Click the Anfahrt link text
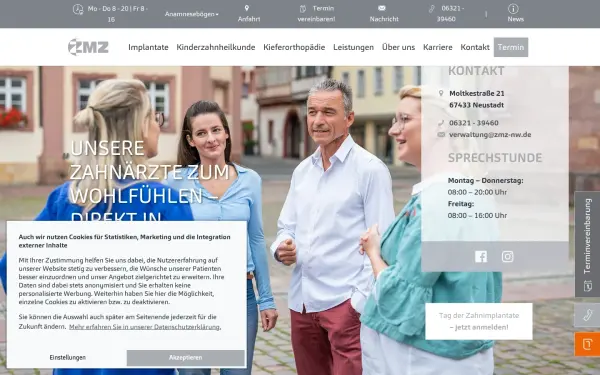Viewport: 600px width, 375px height. (x=249, y=19)
